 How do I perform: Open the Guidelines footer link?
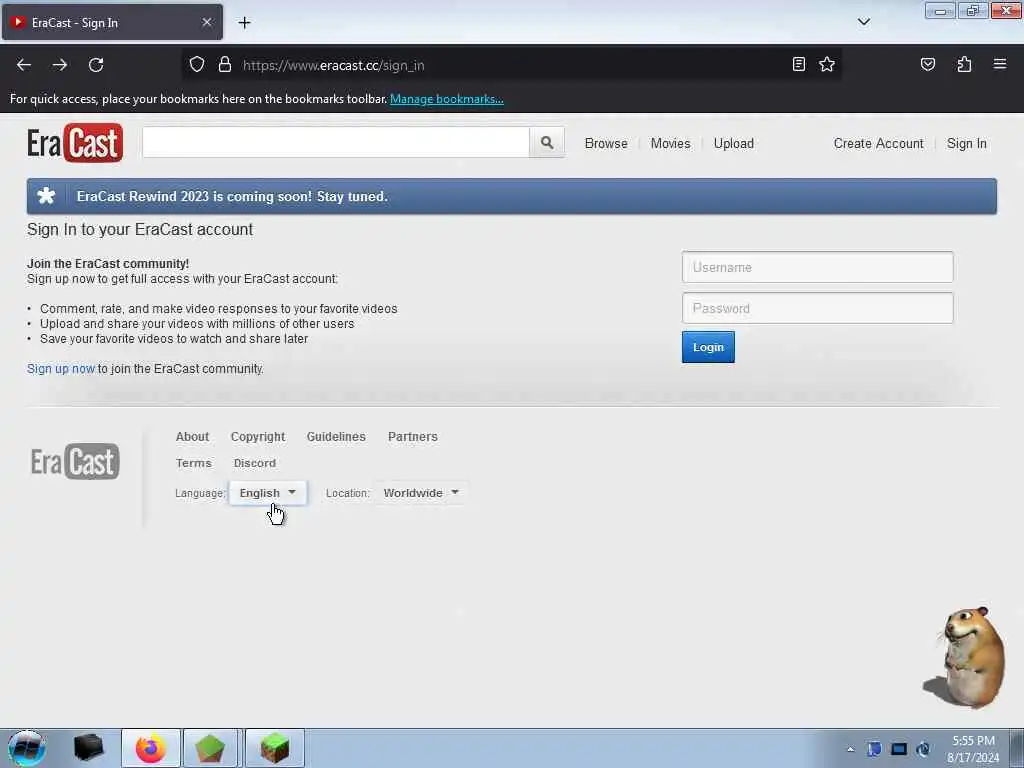point(336,436)
